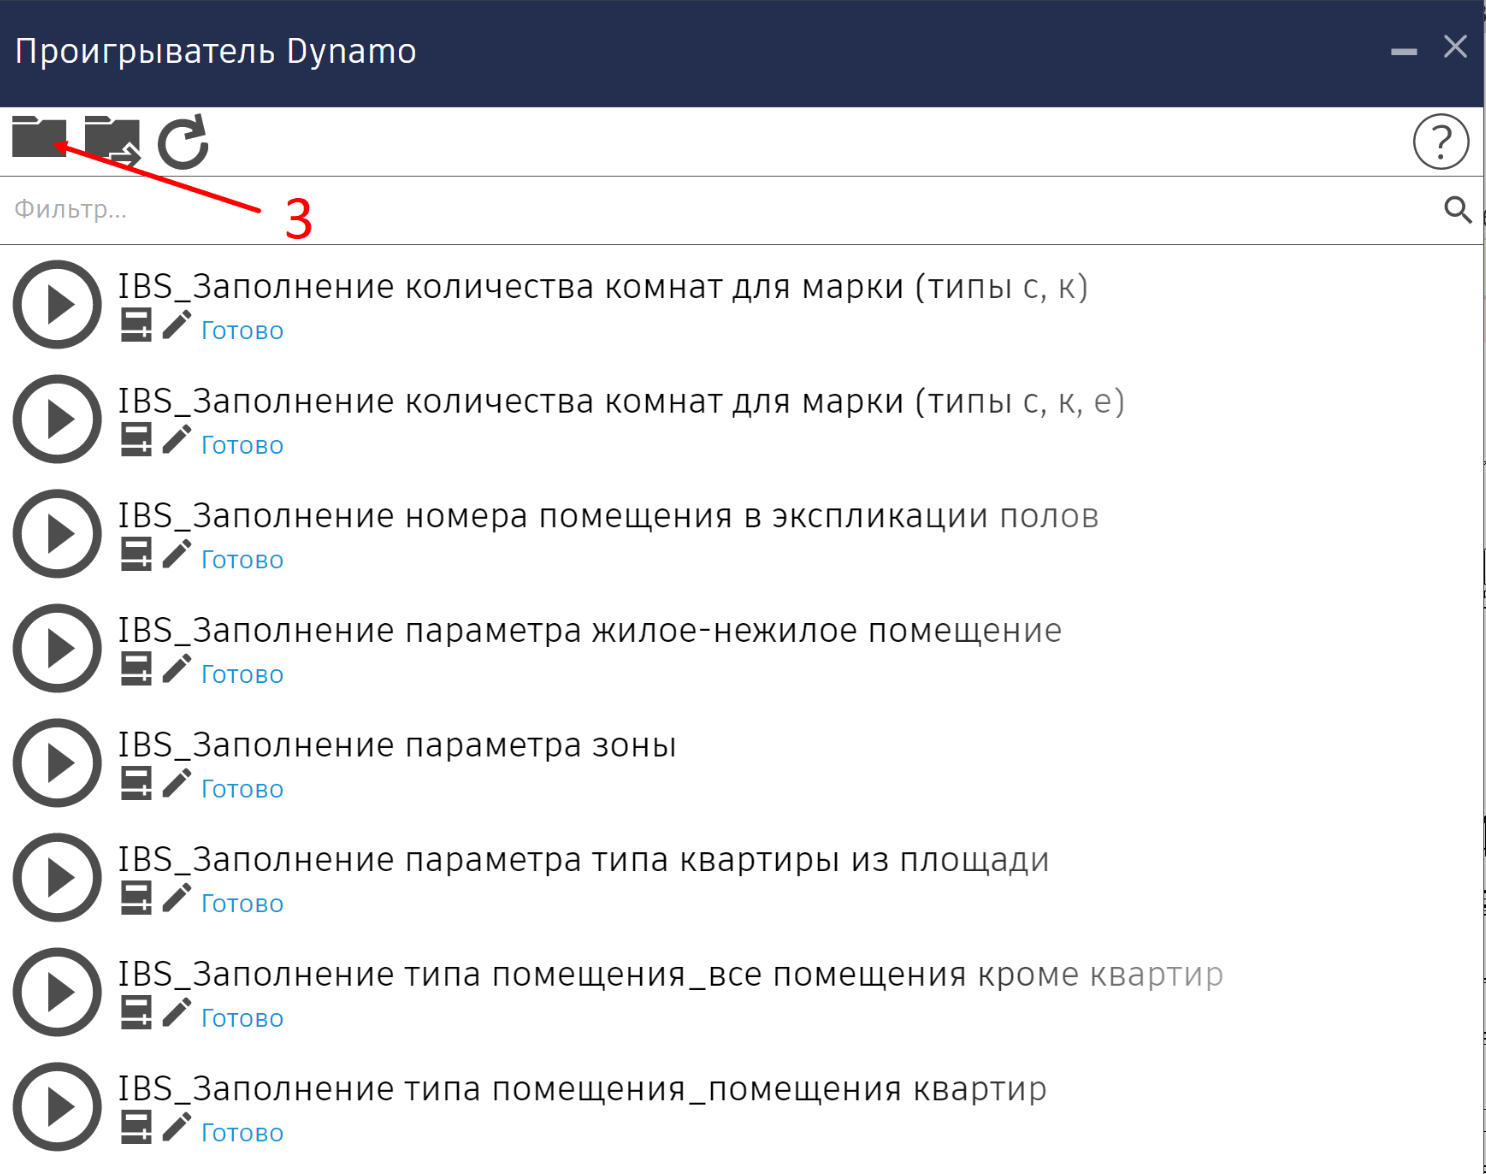
Task: Click Готово under «параметра жилое-нежилое помещение»
Action: [242, 675]
